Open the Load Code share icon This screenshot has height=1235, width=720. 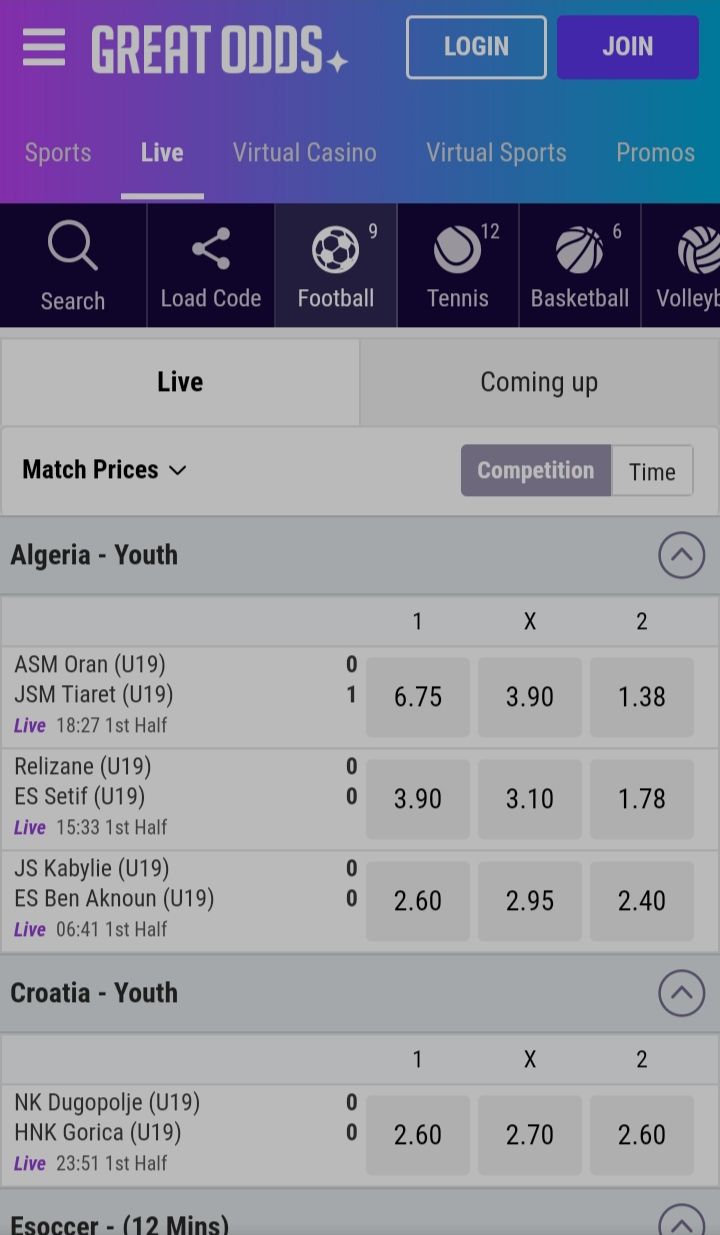tap(210, 250)
